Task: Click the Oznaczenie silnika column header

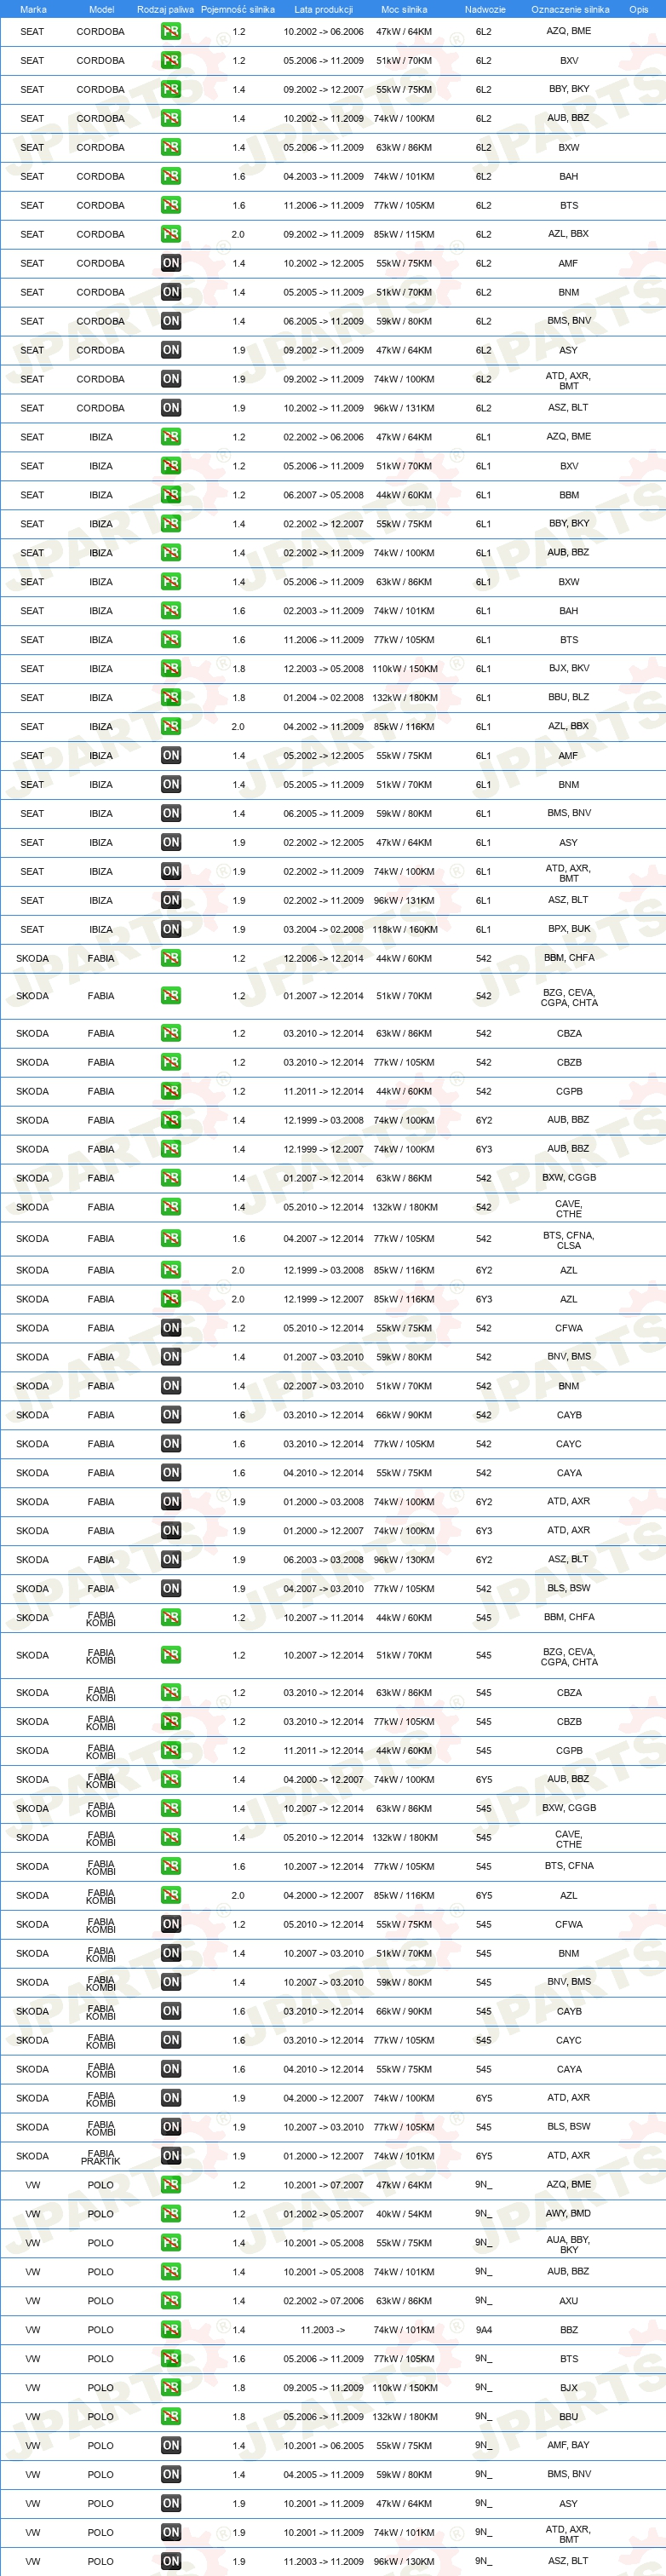Action: point(570,9)
